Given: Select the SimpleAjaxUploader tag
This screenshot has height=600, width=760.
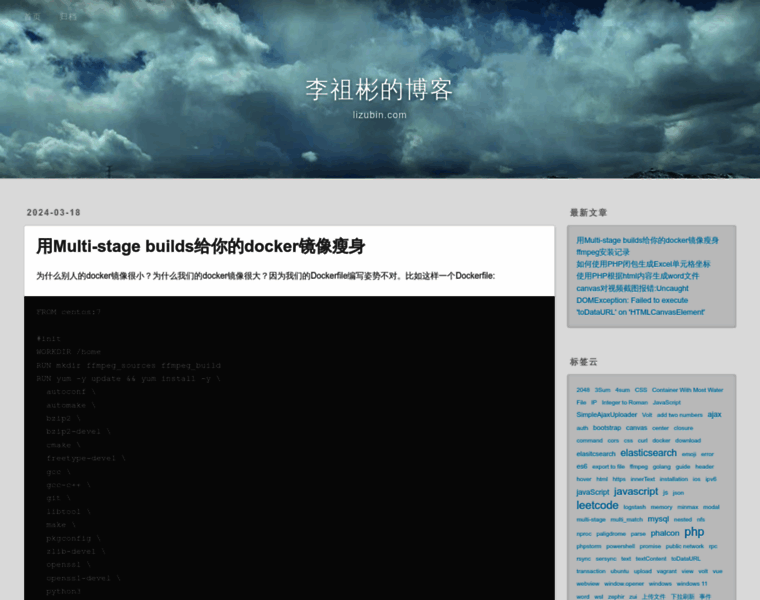Looking at the screenshot, I should 607,415.
